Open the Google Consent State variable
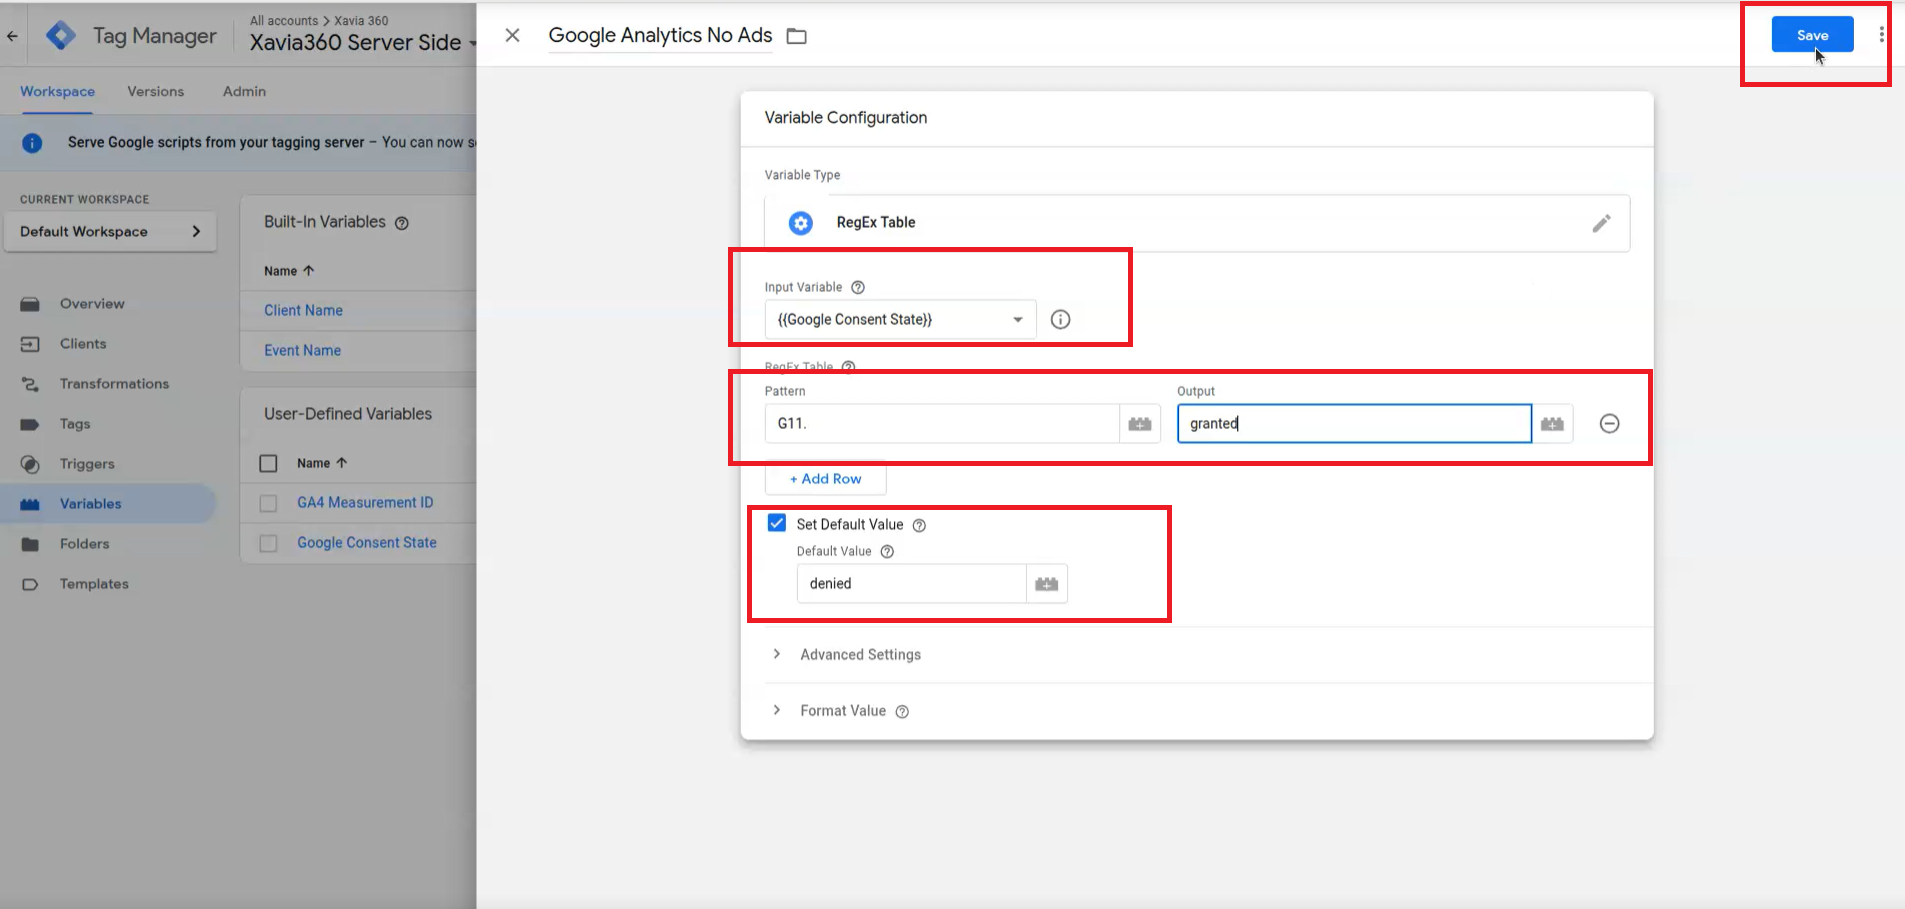The height and width of the screenshot is (909, 1905). (367, 543)
